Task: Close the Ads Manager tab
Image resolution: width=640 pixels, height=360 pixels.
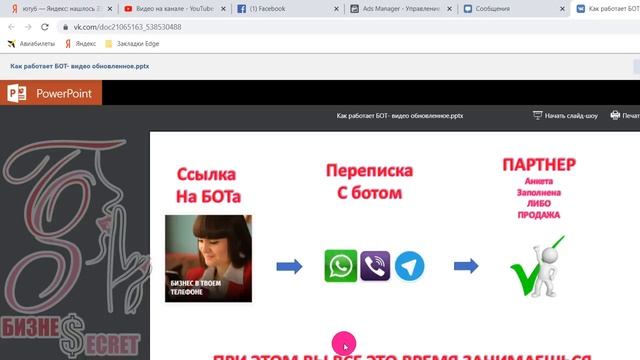Action: coord(449,9)
